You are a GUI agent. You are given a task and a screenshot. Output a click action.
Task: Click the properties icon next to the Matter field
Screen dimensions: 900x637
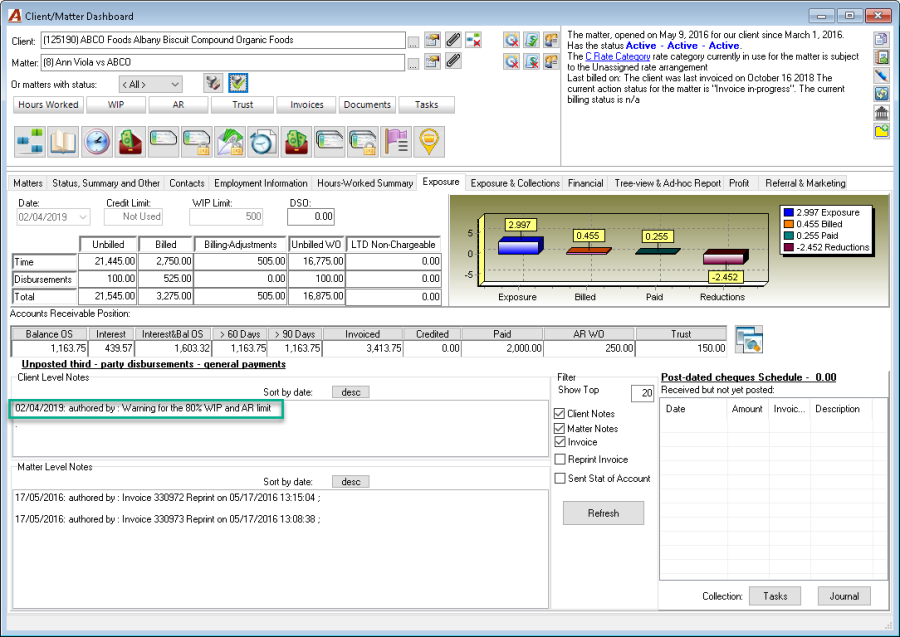click(x=432, y=61)
